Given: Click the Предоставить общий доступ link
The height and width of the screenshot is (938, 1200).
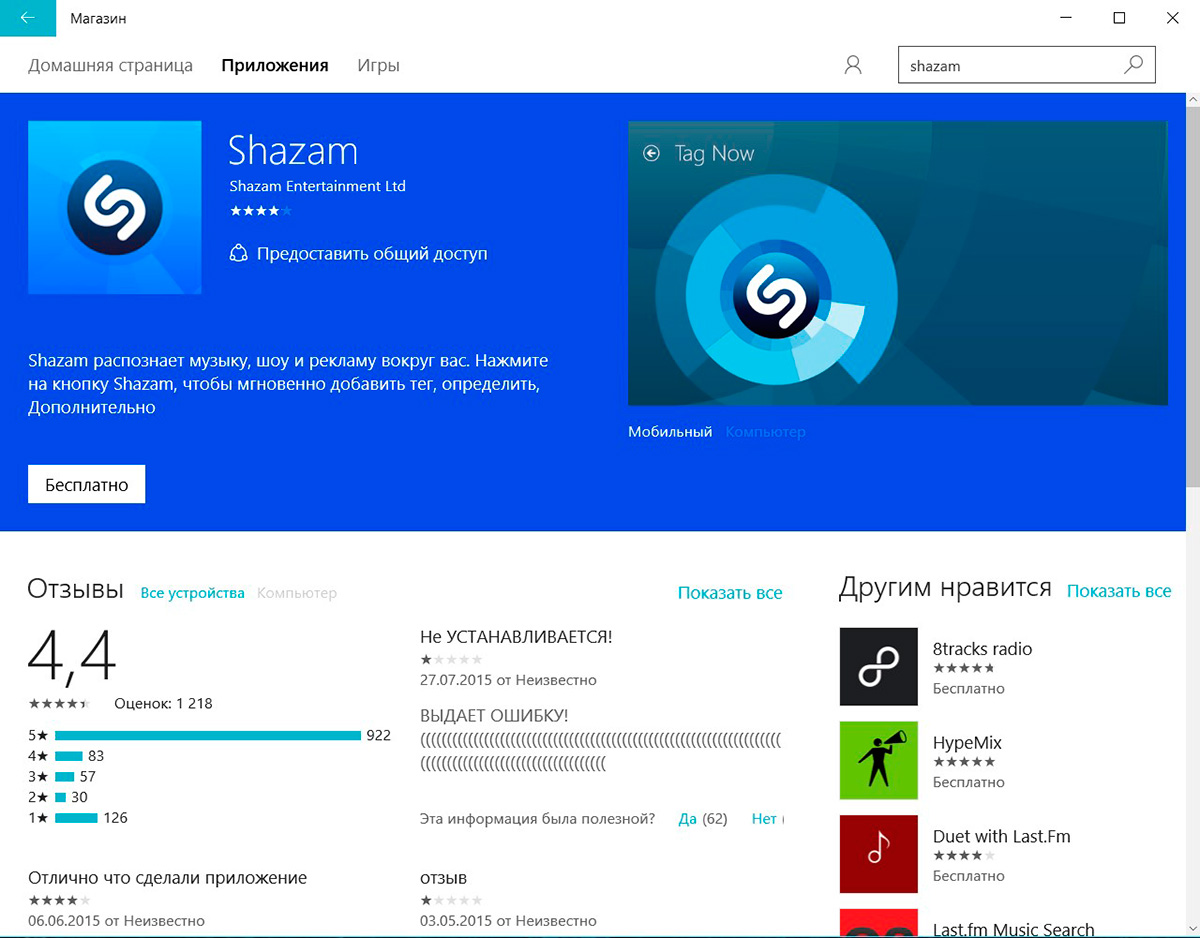Looking at the screenshot, I should click(x=372, y=253).
